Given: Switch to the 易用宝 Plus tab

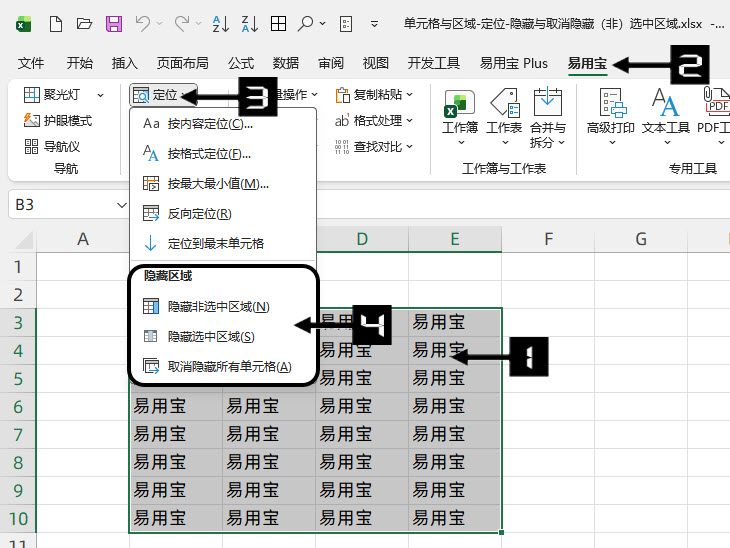Looking at the screenshot, I should tap(514, 63).
